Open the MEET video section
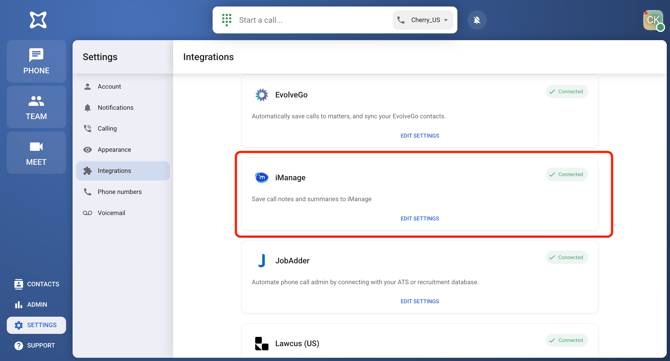 pyautogui.click(x=36, y=153)
